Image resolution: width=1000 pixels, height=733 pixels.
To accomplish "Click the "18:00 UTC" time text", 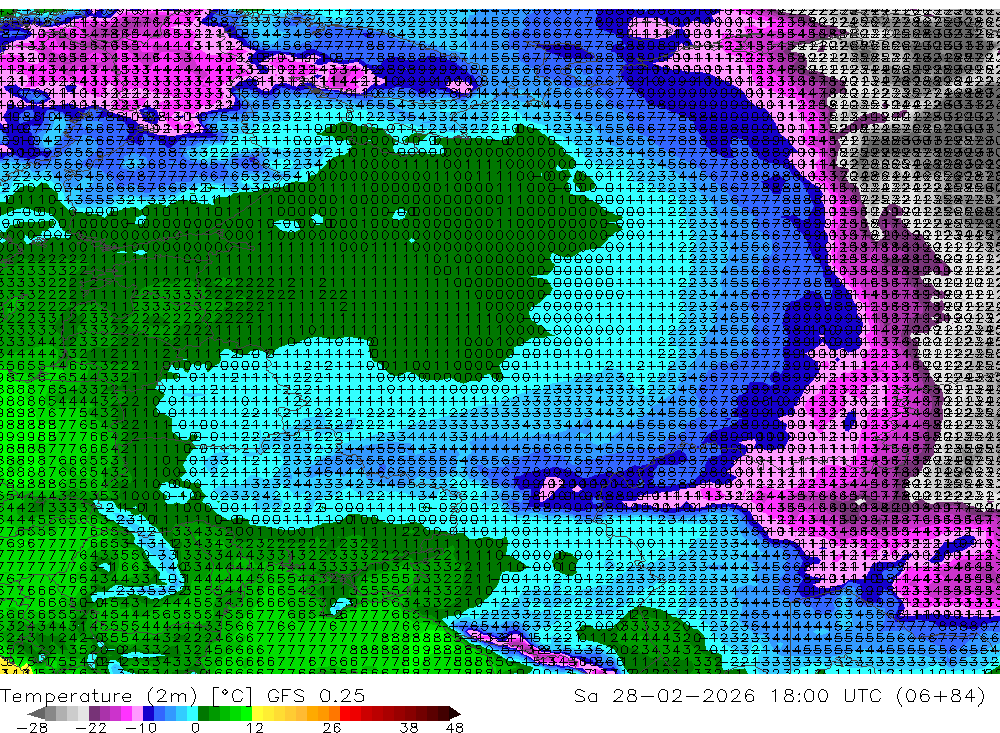I will tap(825, 695).
